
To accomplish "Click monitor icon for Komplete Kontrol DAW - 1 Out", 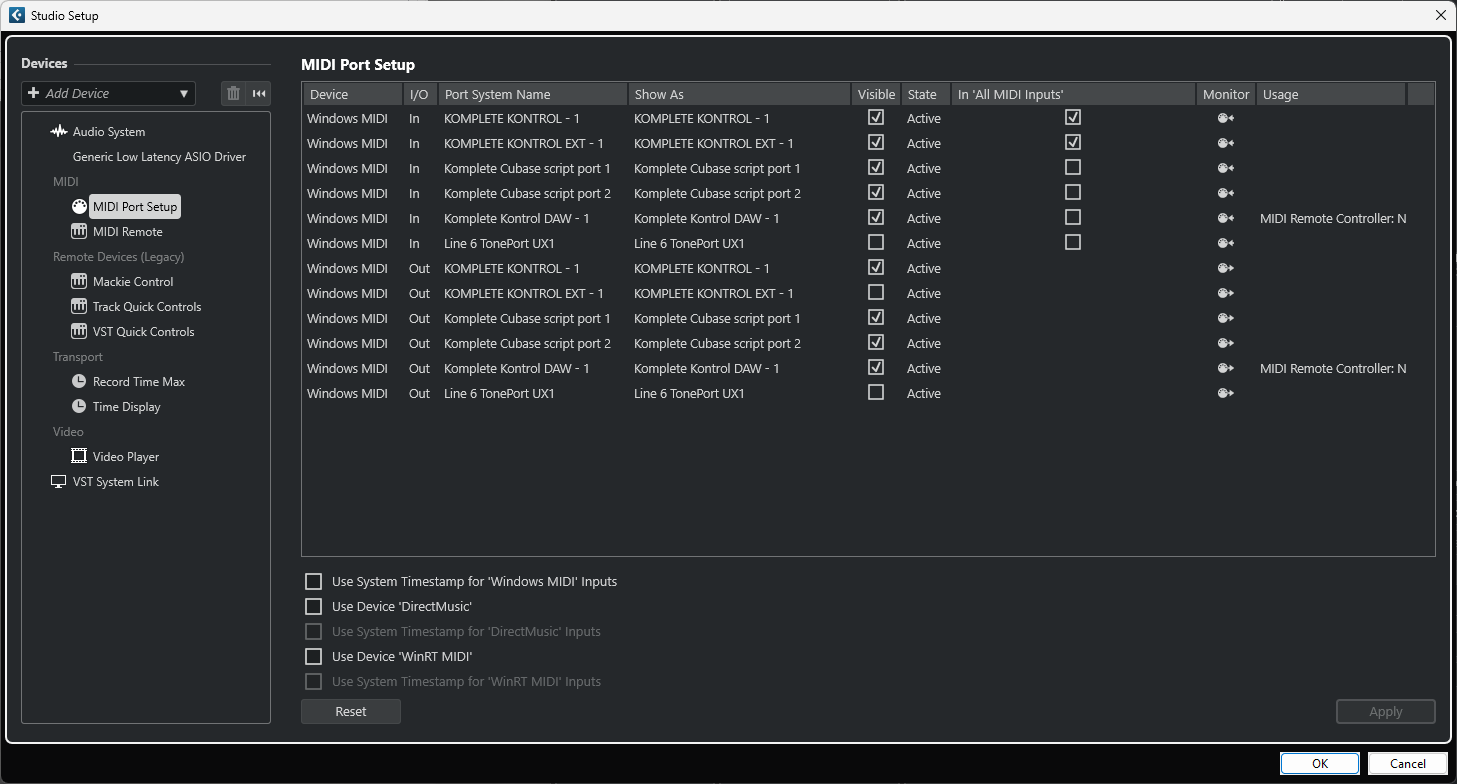I will [1225, 368].
